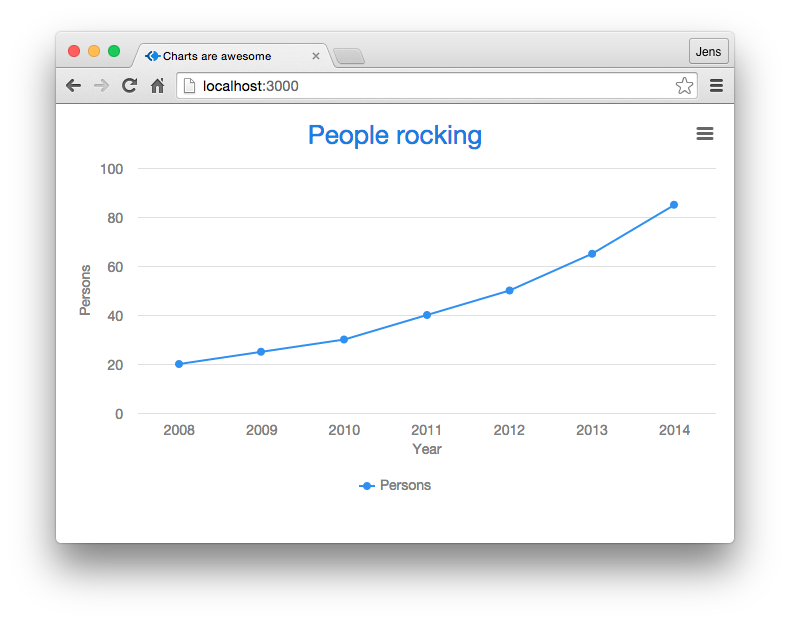
Task: Click the 2009 data point
Action: [261, 352]
